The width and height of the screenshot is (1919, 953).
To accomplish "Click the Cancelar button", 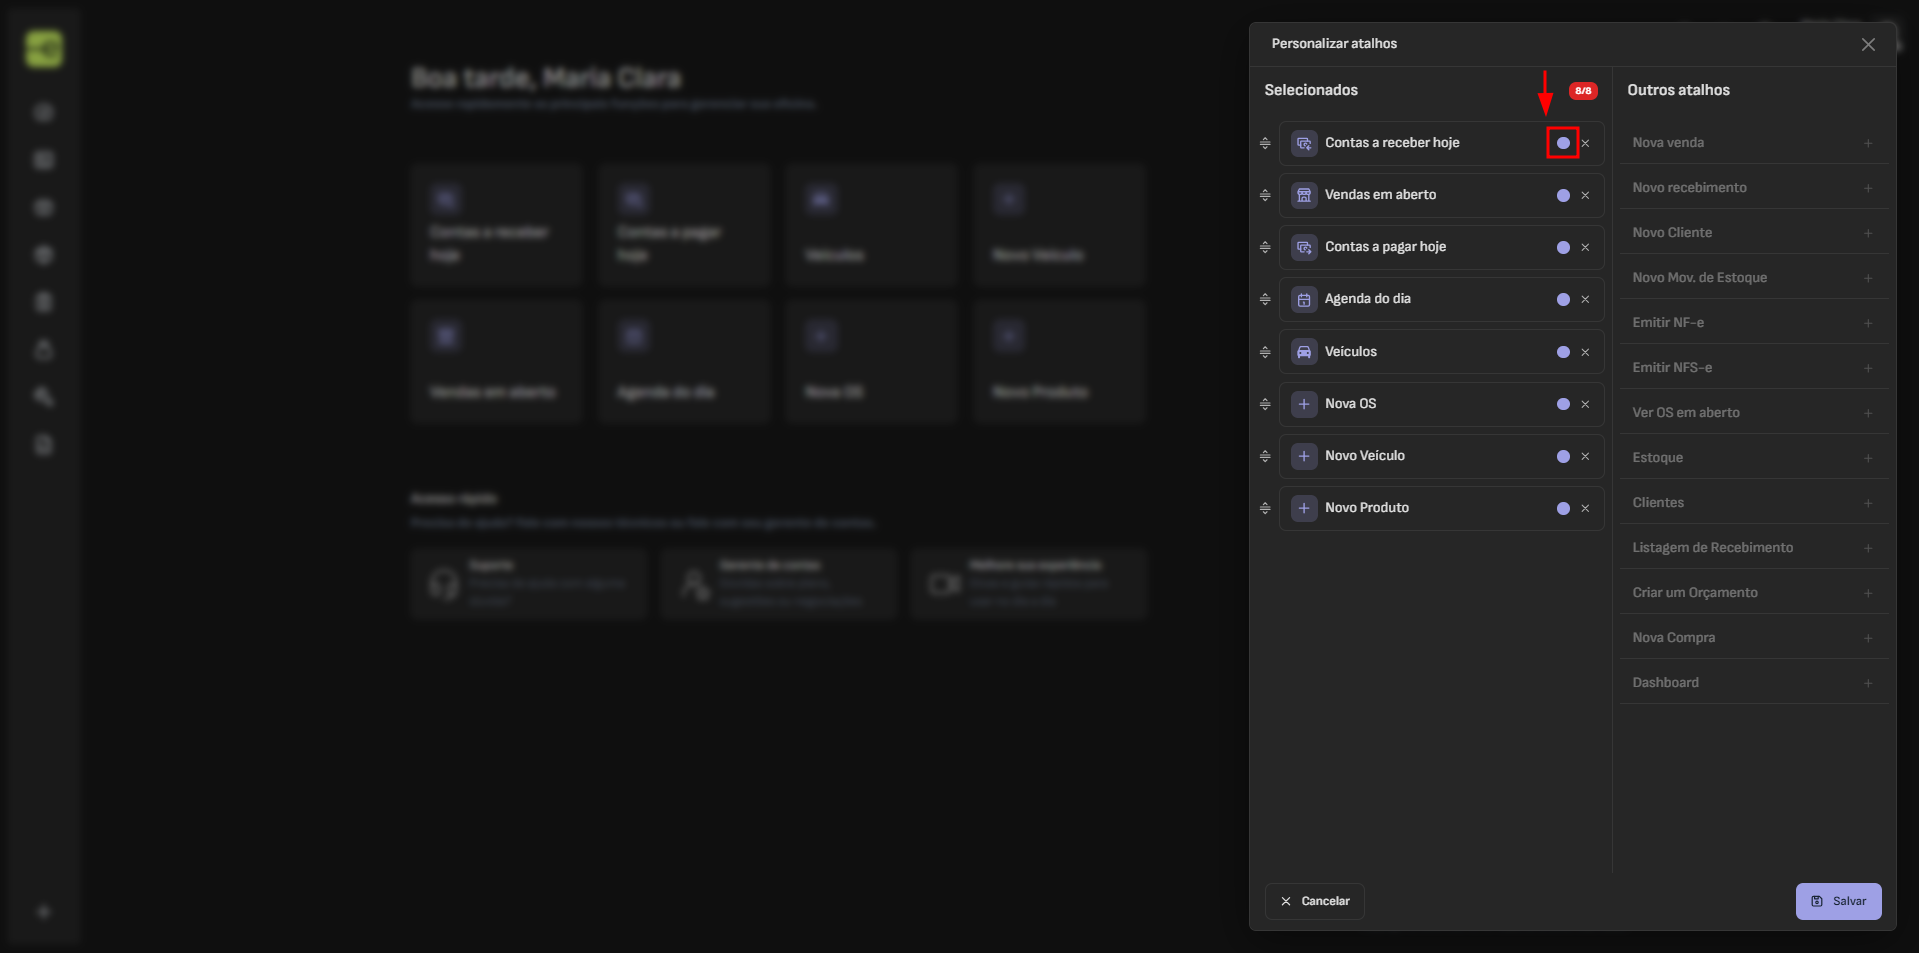I will pyautogui.click(x=1314, y=901).
